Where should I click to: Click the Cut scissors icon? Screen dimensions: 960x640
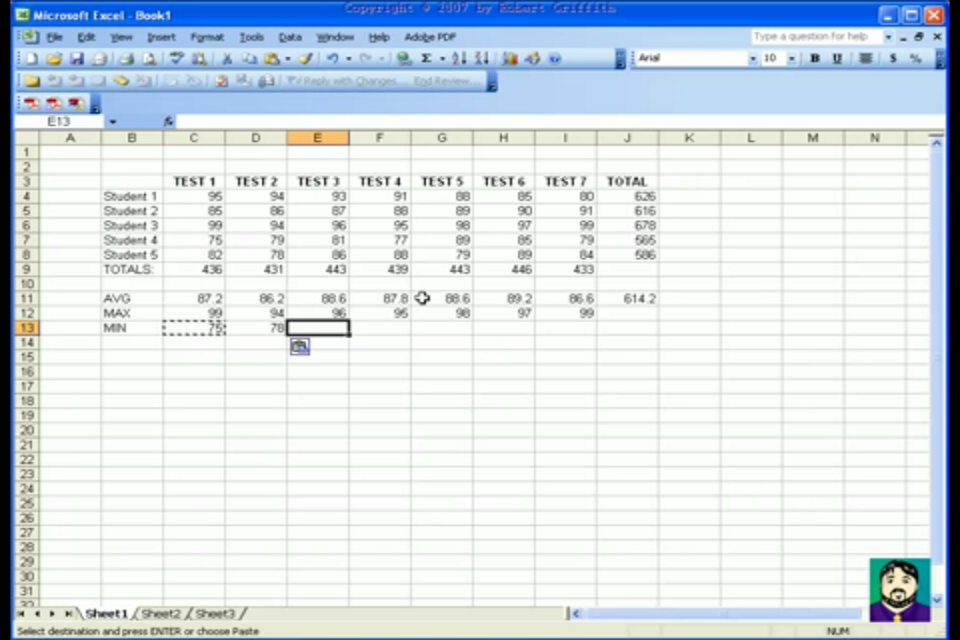pos(227,59)
